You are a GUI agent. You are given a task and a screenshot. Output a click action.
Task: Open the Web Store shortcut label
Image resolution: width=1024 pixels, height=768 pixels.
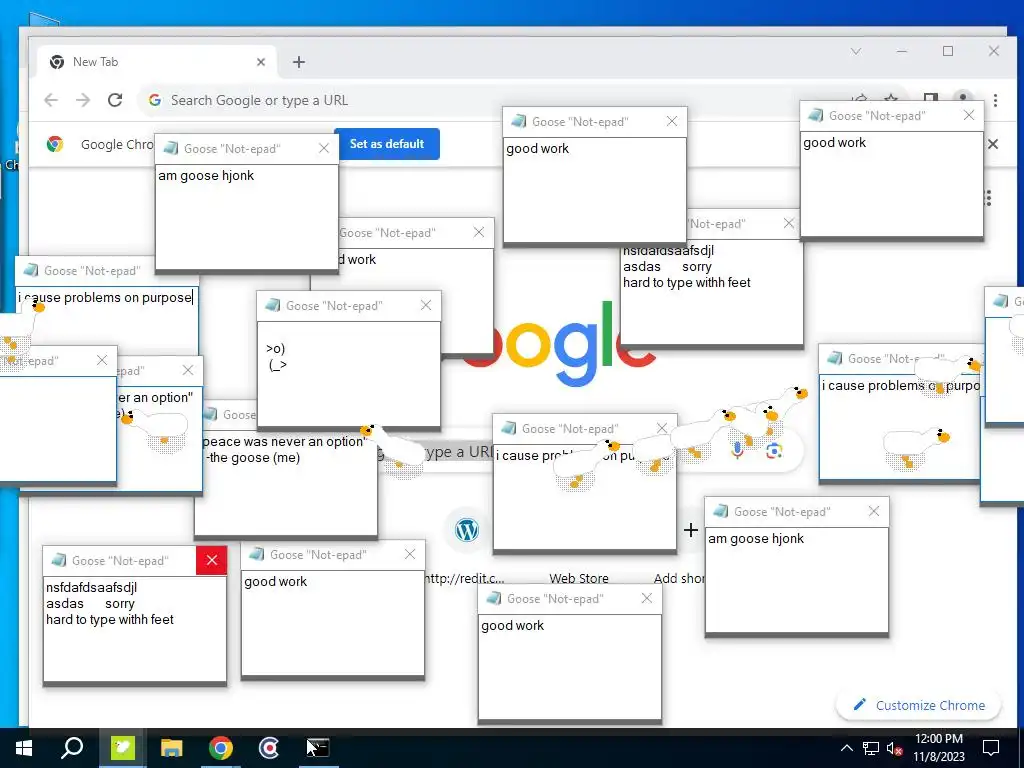coord(579,578)
